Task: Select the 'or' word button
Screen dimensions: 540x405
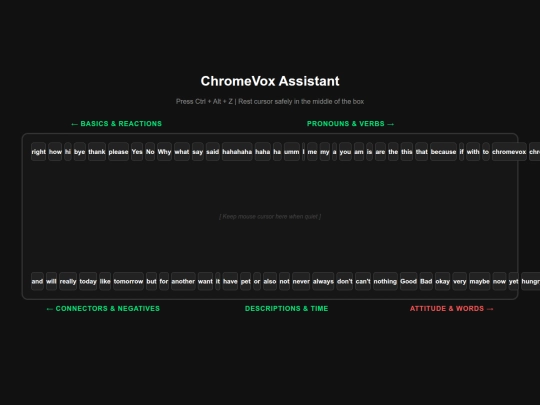Action: 257,281
